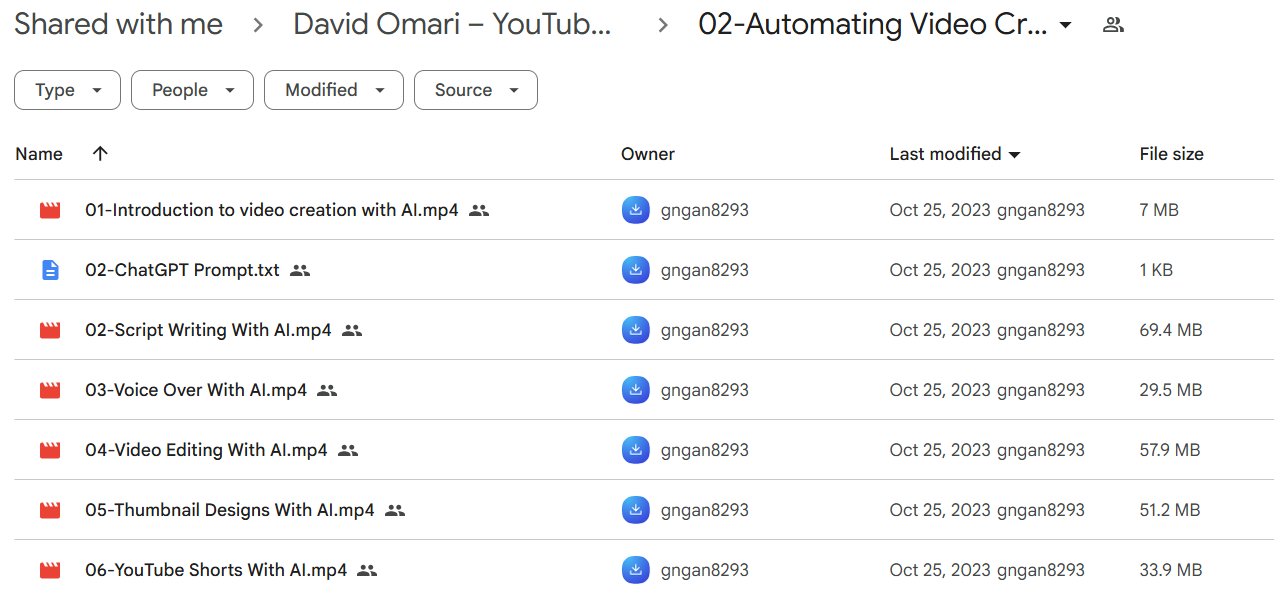
Task: Click owner name gngan8293 in 03-Voice Over row
Action: [x=705, y=390]
